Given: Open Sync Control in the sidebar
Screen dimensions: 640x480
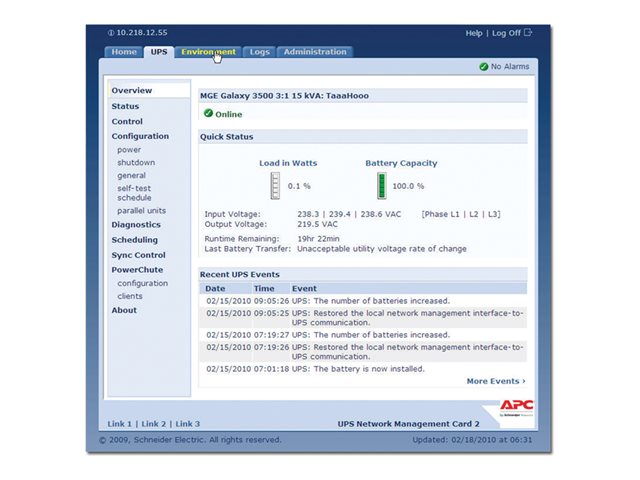Looking at the screenshot, I should click(x=138, y=255).
